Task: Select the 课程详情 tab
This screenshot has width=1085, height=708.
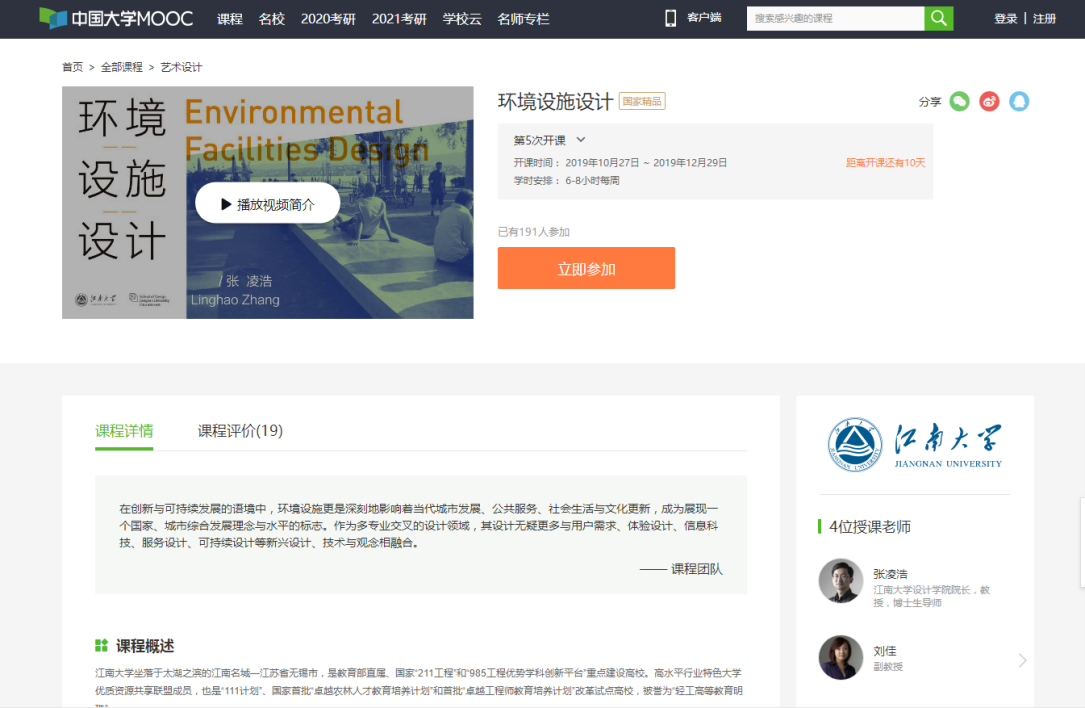Action: pyautogui.click(x=124, y=431)
